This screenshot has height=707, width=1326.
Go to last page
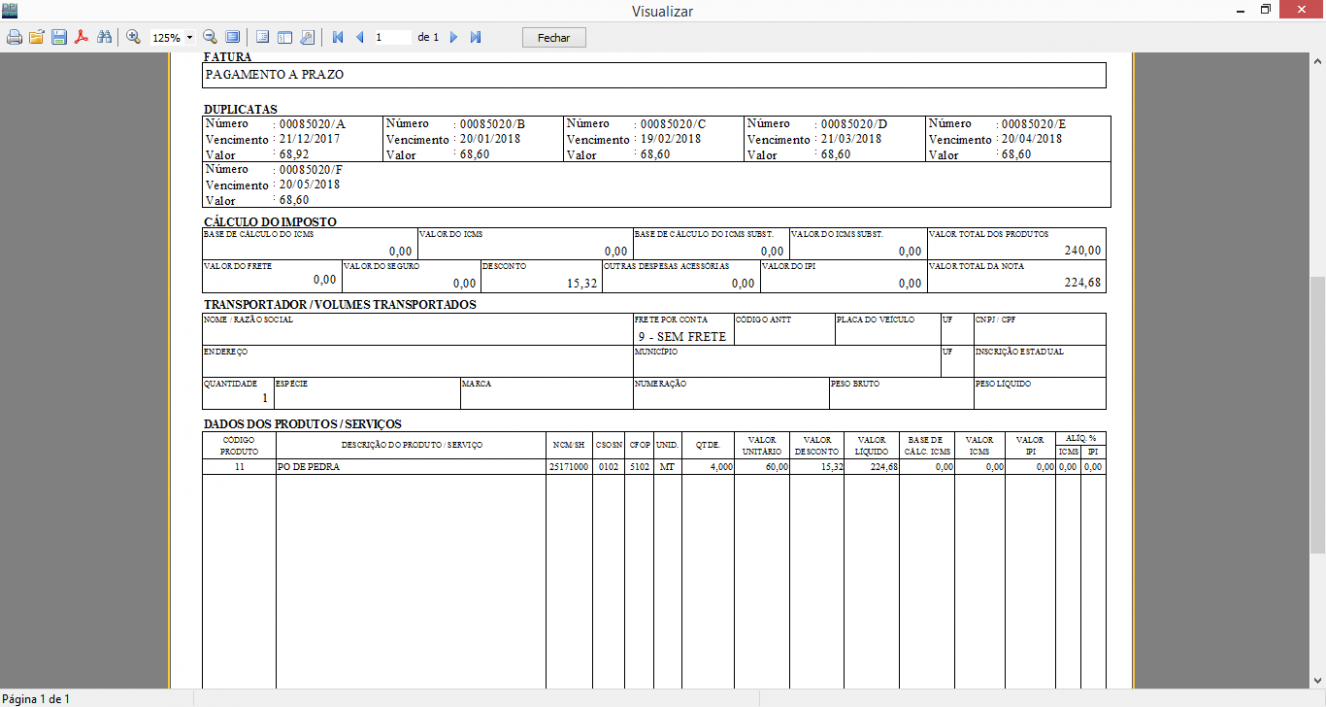pyautogui.click(x=476, y=37)
